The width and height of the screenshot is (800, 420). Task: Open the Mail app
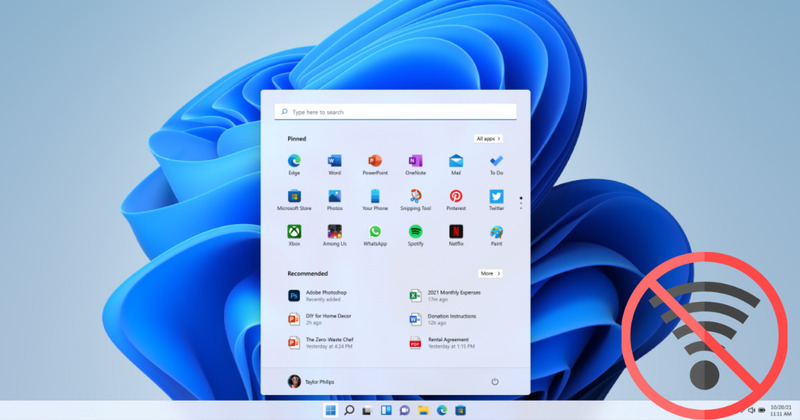(456, 165)
